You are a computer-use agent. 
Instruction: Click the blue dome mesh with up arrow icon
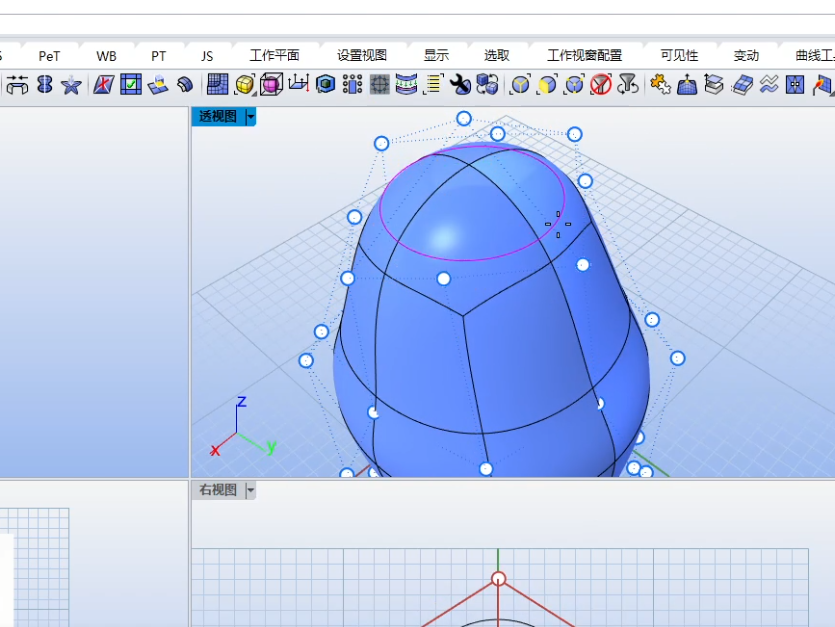[687, 85]
